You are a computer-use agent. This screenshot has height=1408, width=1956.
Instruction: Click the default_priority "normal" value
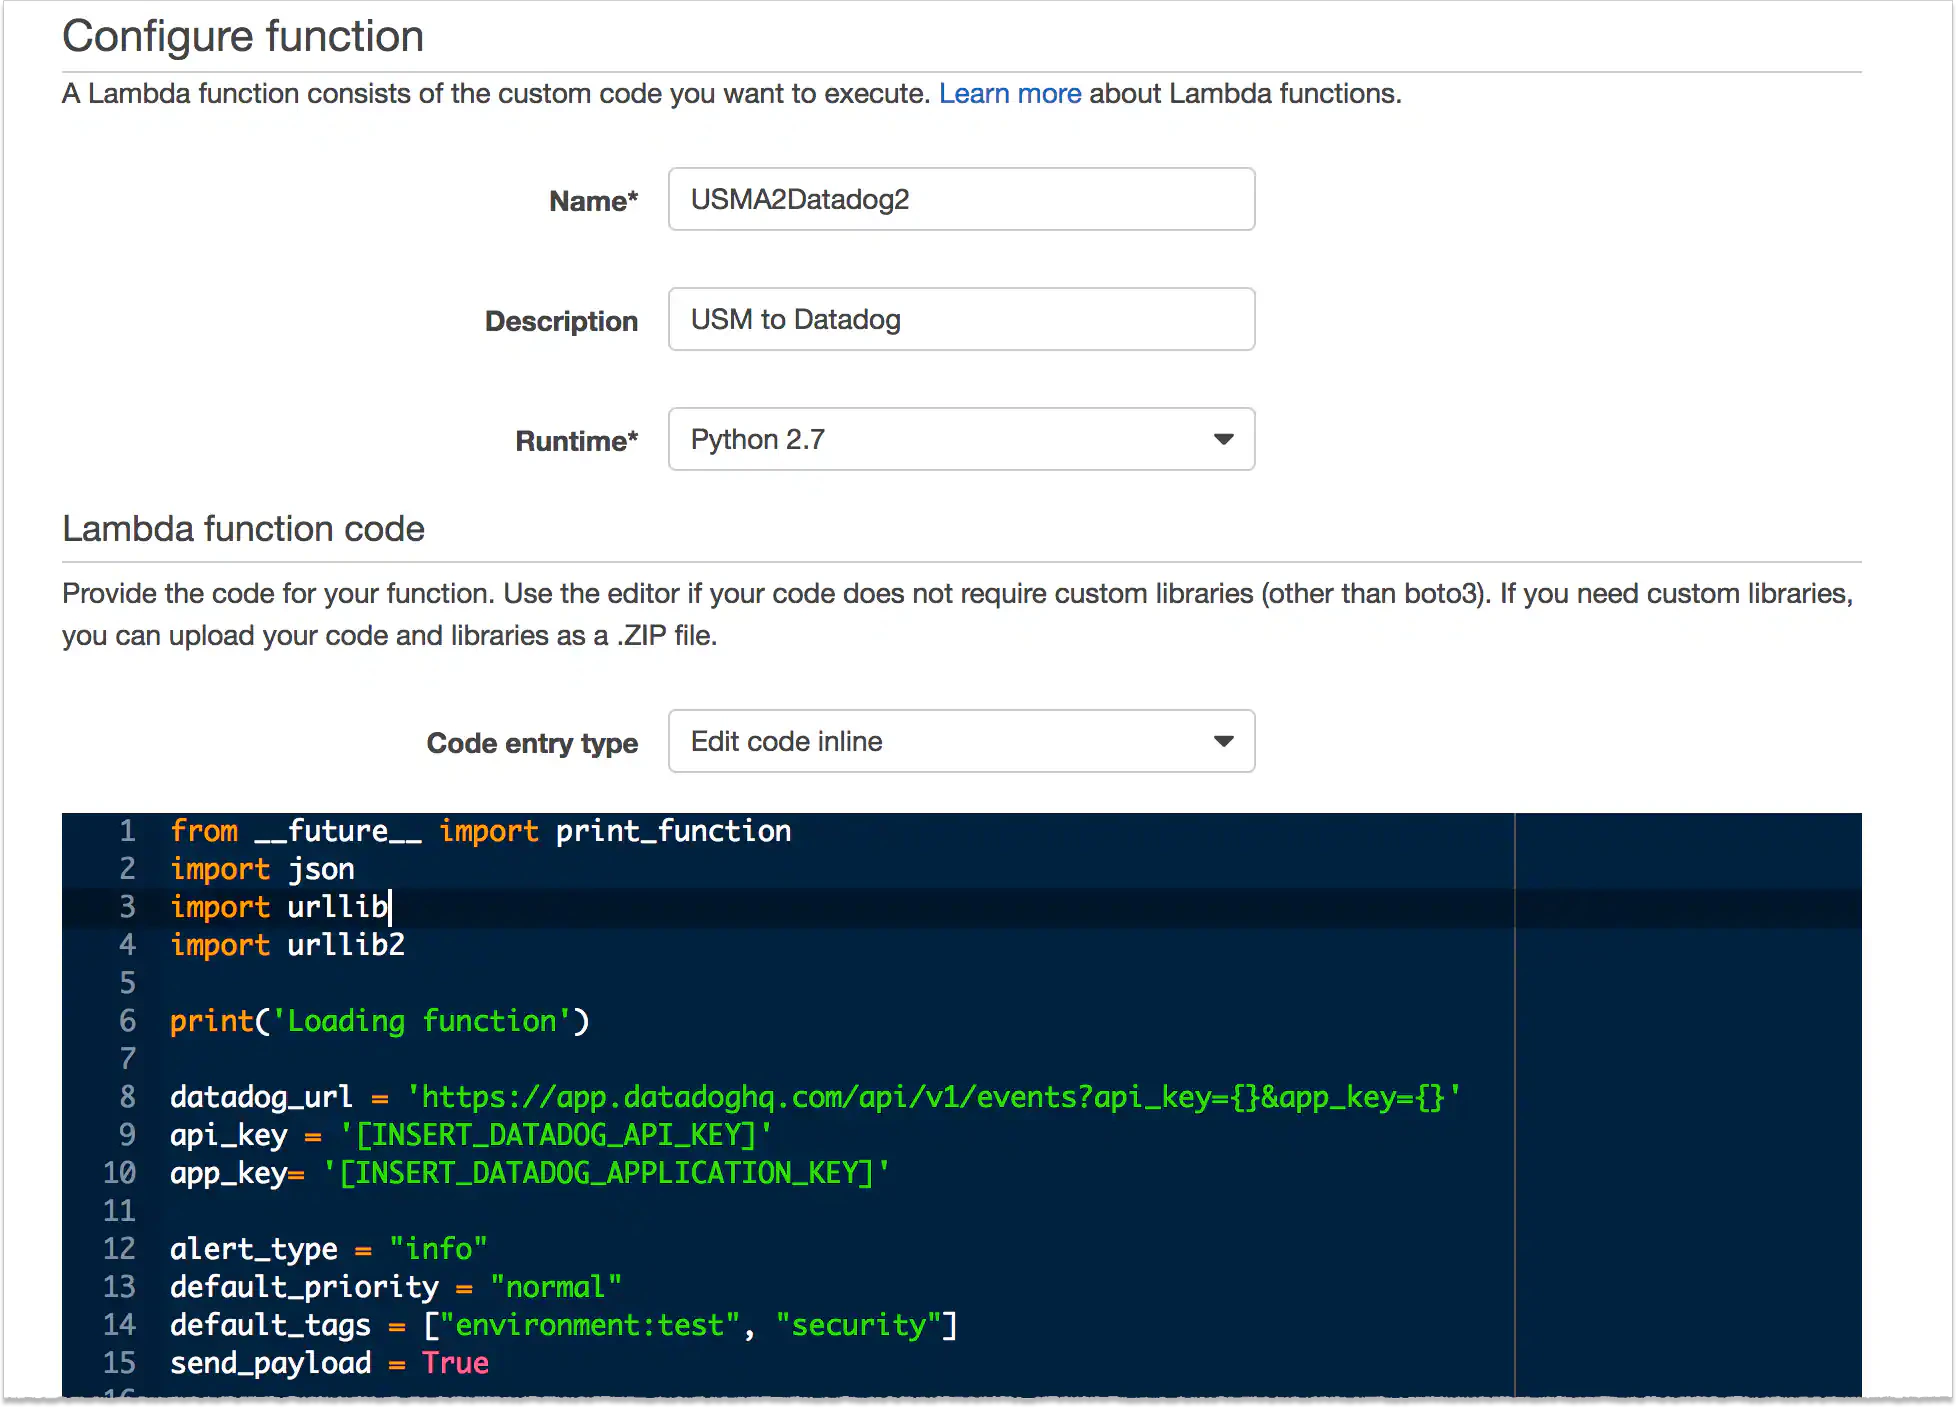point(555,1287)
